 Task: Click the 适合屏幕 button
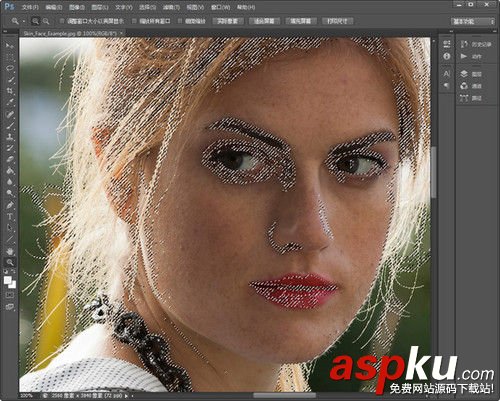[x=264, y=21]
